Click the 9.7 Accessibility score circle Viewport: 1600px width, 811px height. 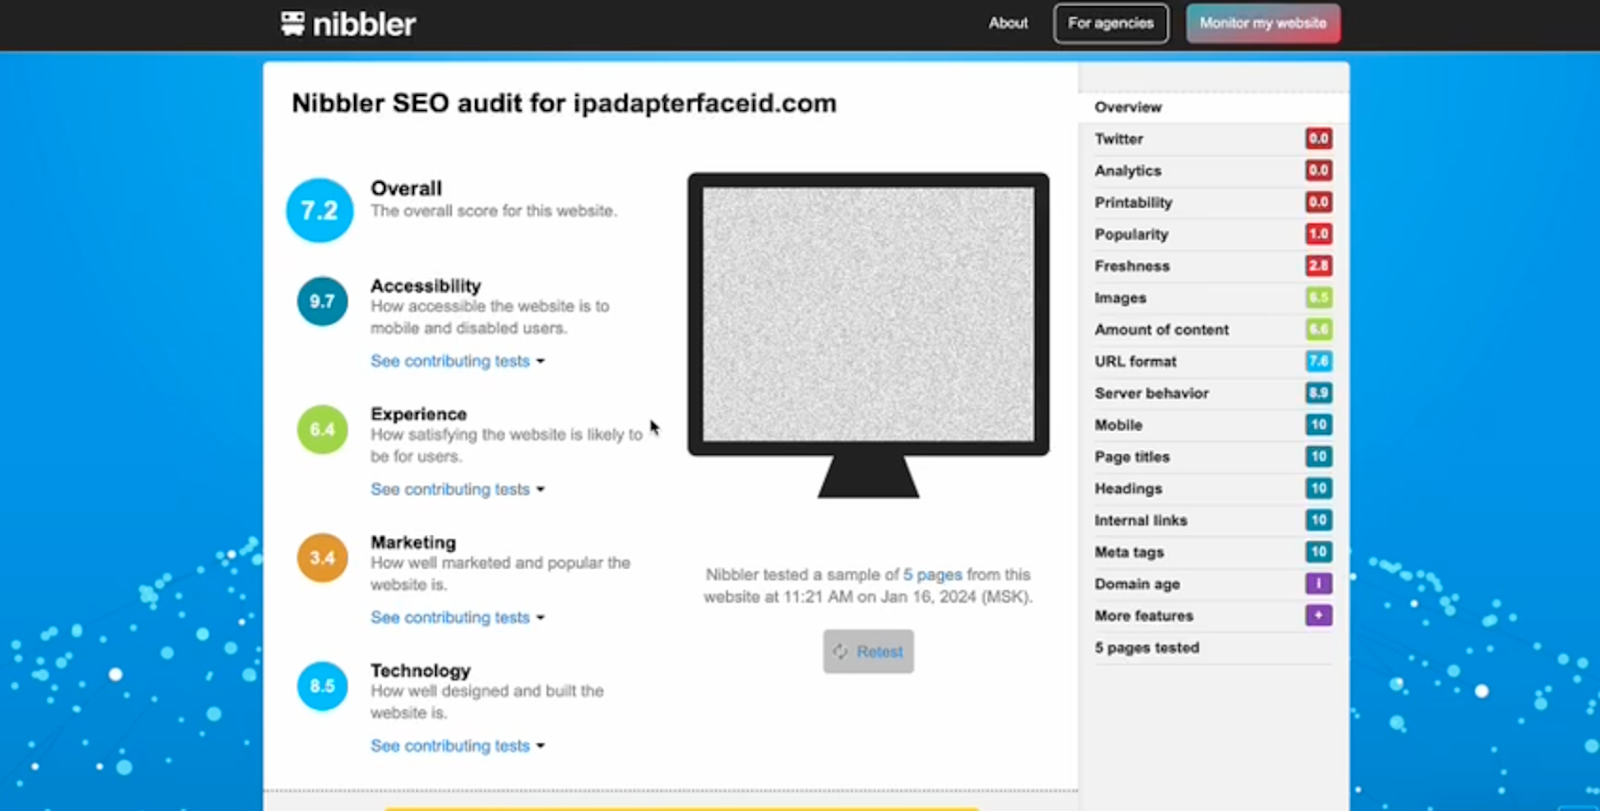(x=322, y=301)
